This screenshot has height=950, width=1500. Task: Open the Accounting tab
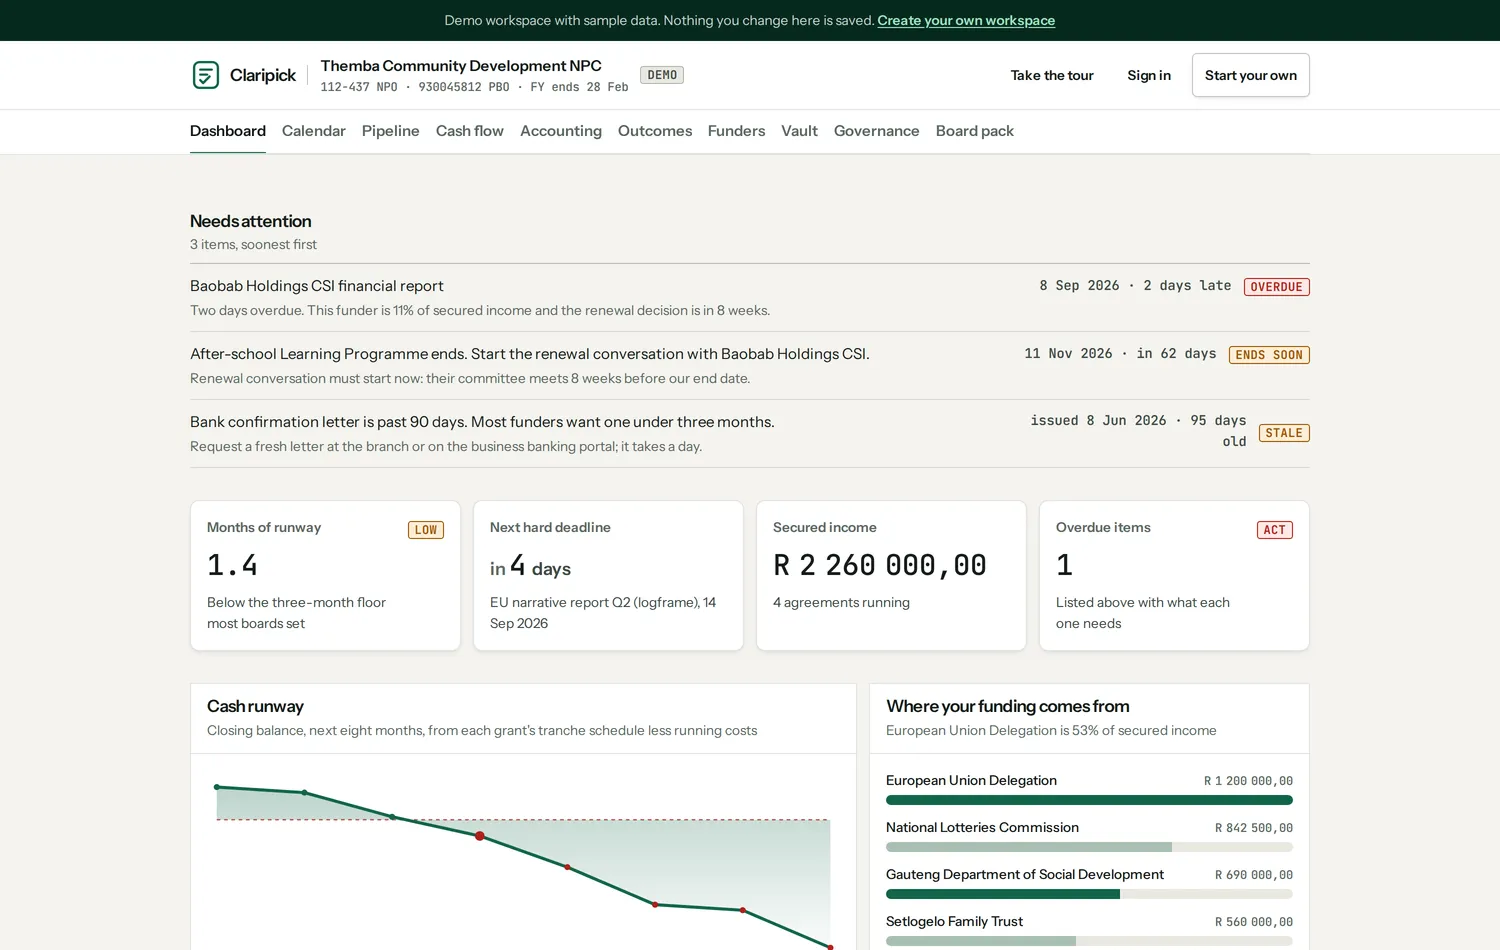click(561, 131)
